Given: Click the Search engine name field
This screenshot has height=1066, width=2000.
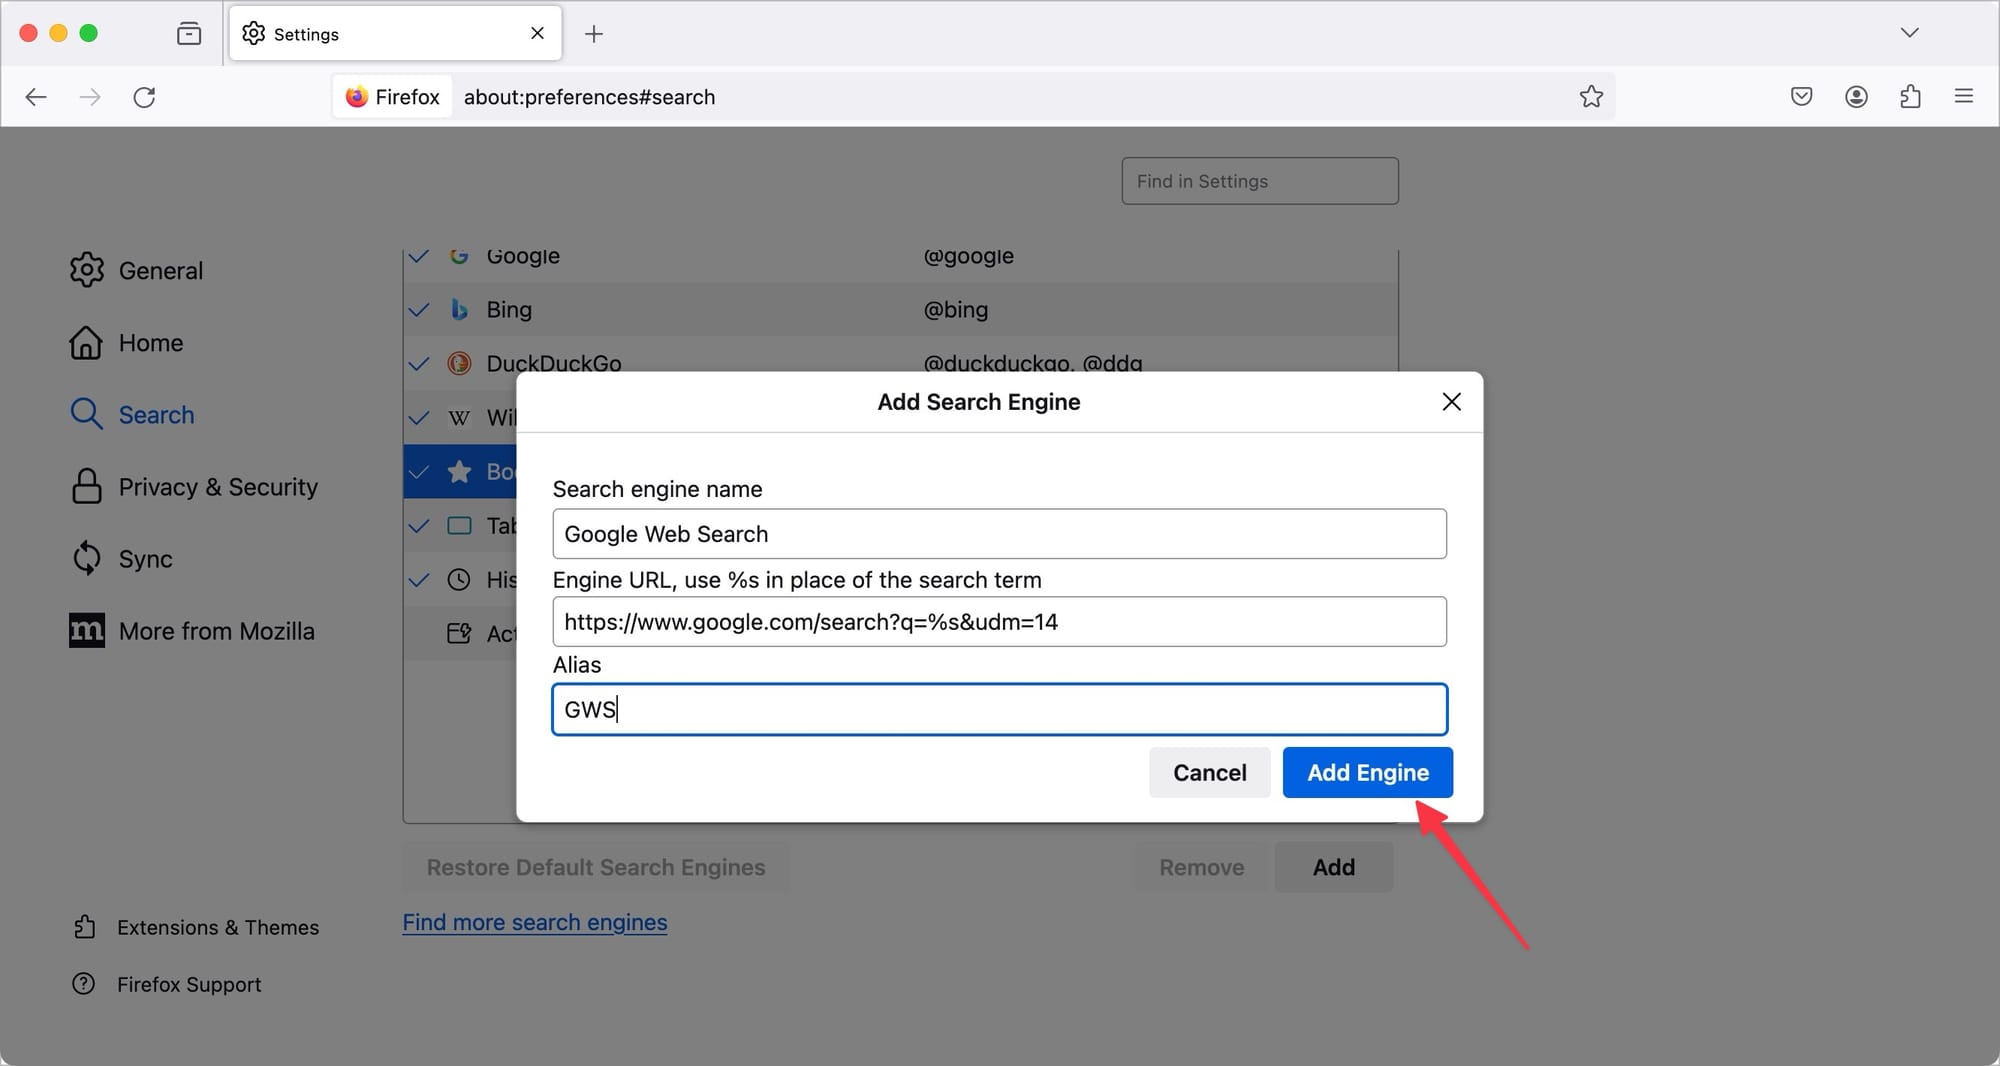Looking at the screenshot, I should coord(999,534).
